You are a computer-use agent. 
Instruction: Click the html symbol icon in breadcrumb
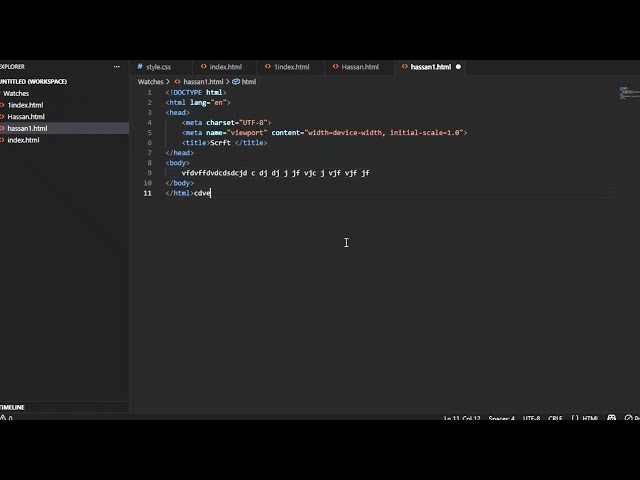236,82
